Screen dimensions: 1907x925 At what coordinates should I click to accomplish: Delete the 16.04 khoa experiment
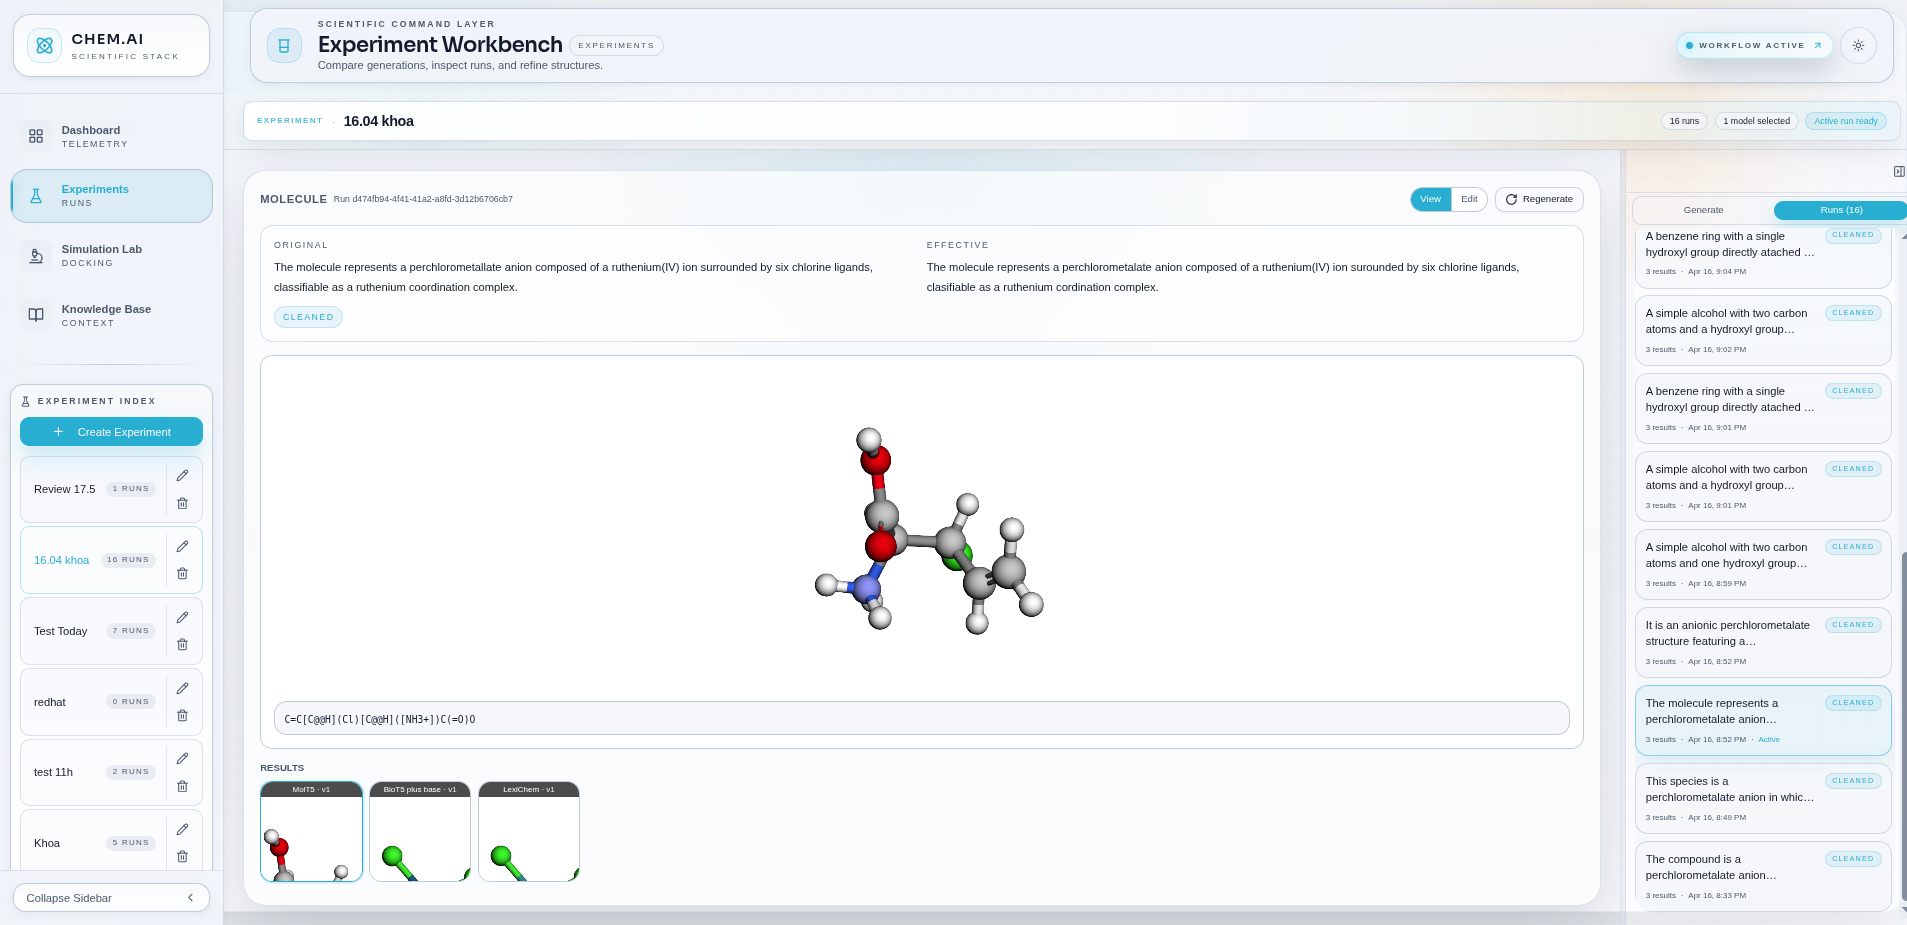pyautogui.click(x=182, y=574)
